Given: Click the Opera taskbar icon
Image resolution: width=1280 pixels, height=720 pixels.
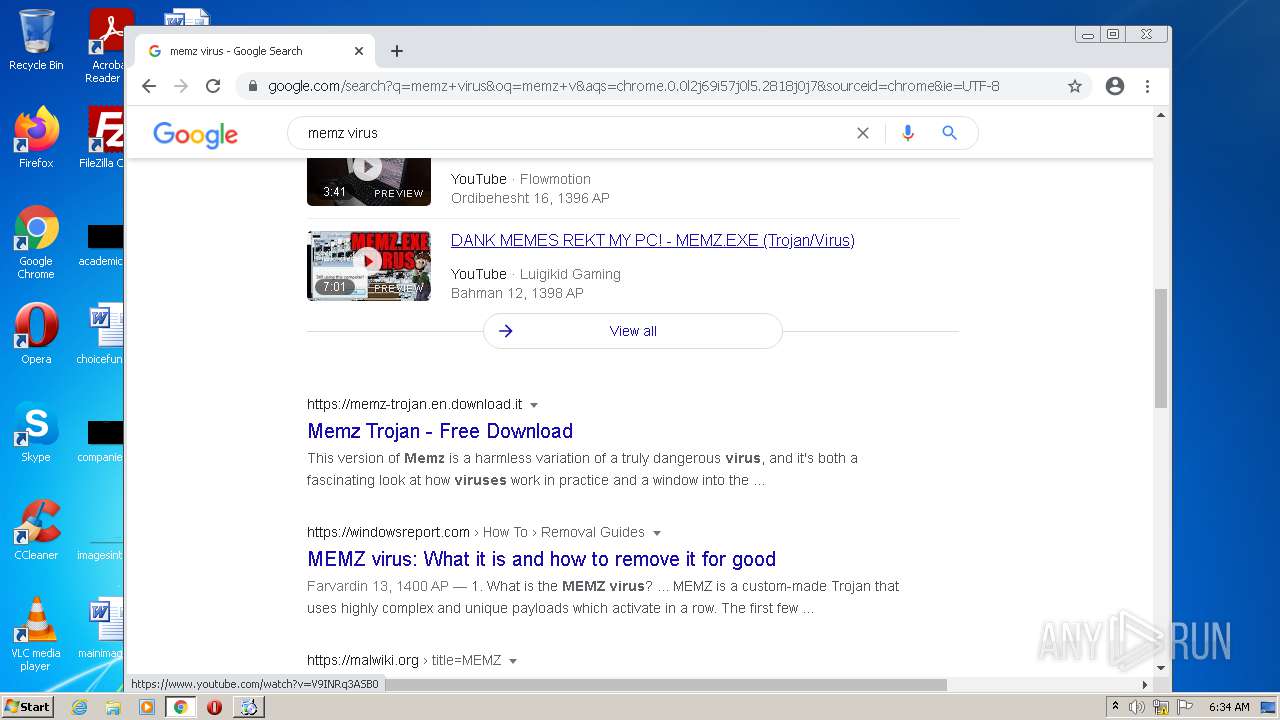Looking at the screenshot, I should (214, 707).
